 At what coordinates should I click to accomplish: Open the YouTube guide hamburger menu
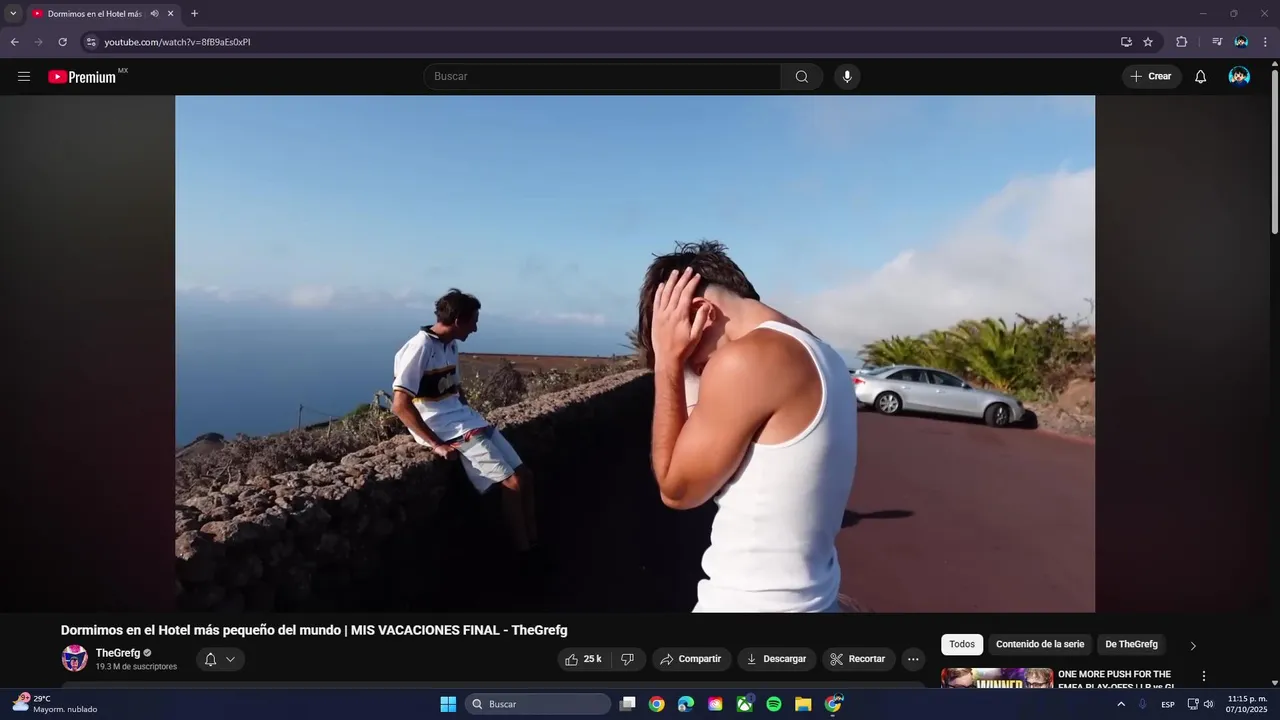click(24, 77)
